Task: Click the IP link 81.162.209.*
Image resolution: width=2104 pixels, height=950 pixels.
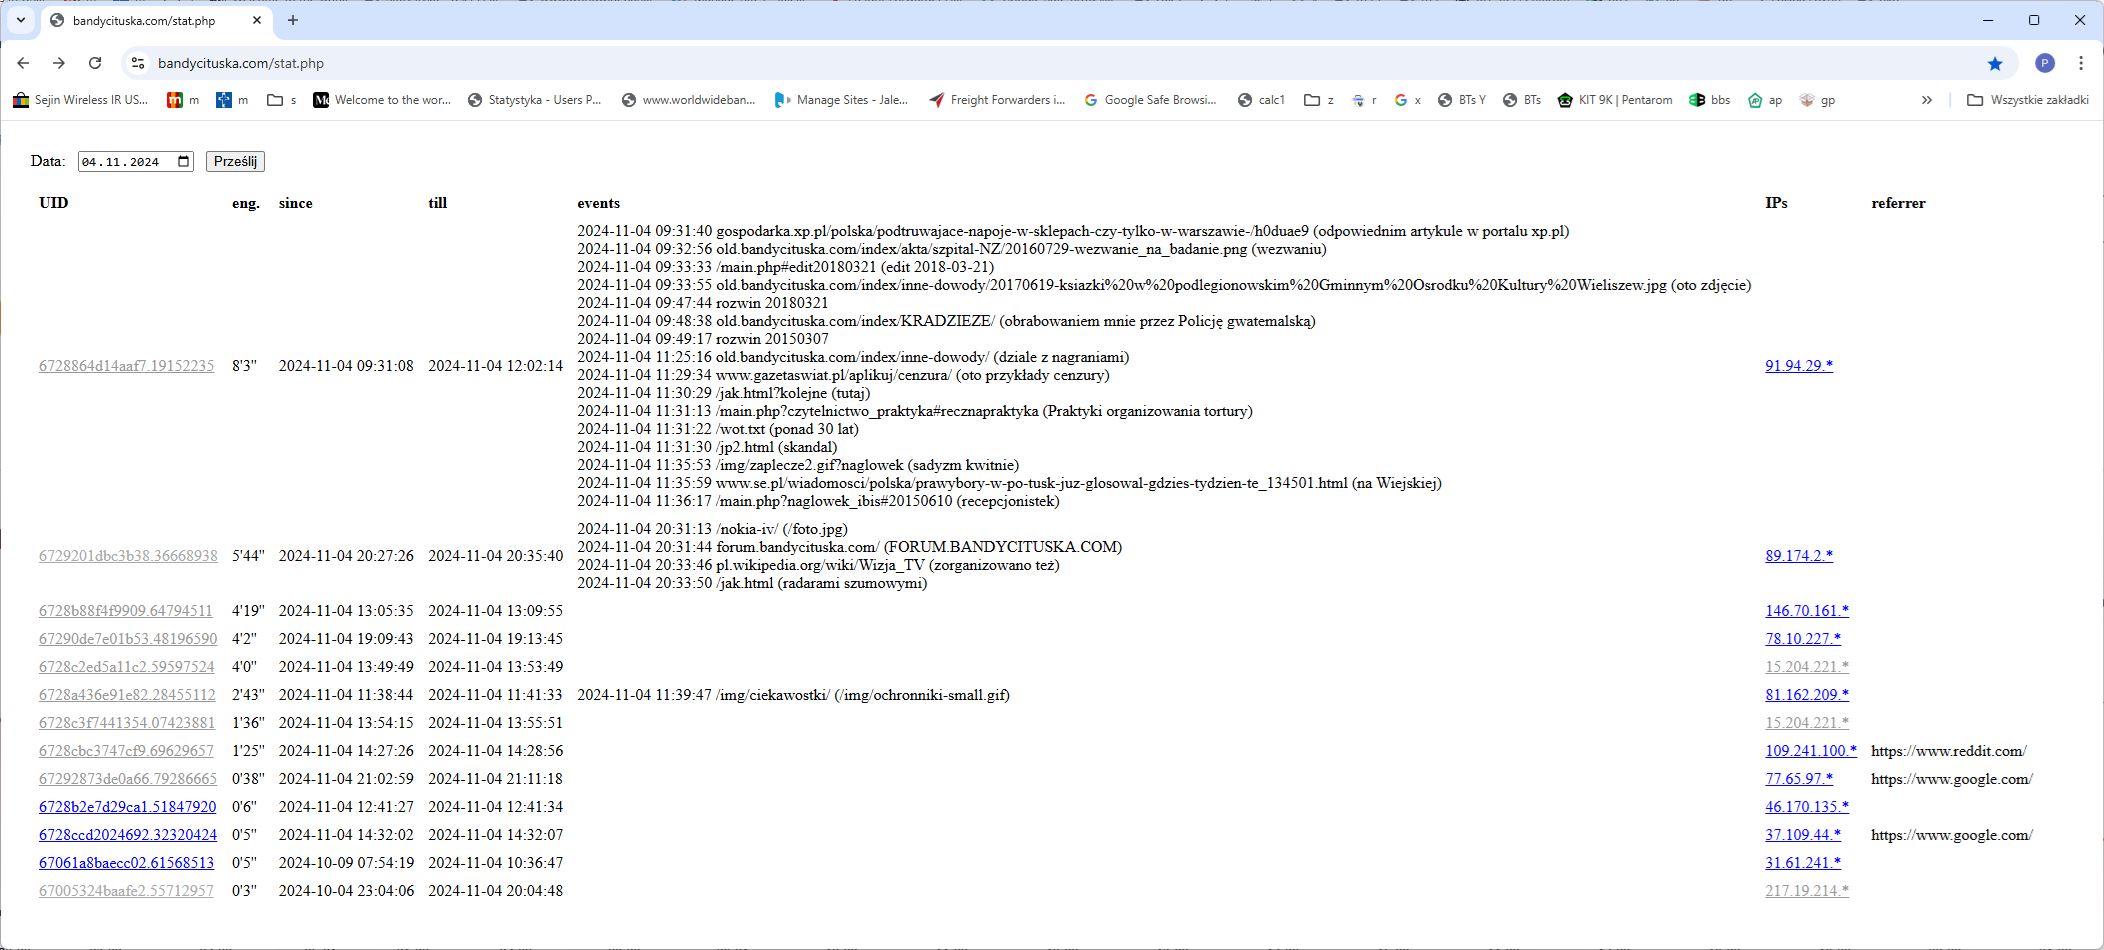Action: point(1807,695)
